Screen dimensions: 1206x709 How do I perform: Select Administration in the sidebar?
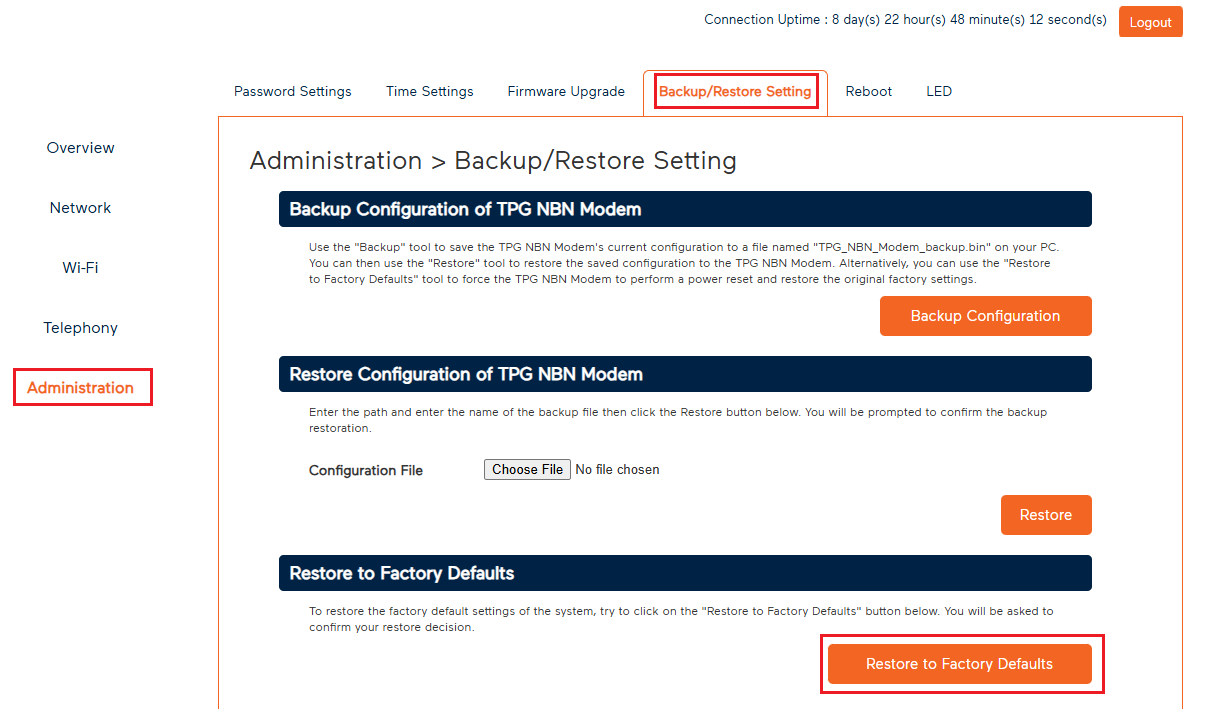[x=81, y=387]
